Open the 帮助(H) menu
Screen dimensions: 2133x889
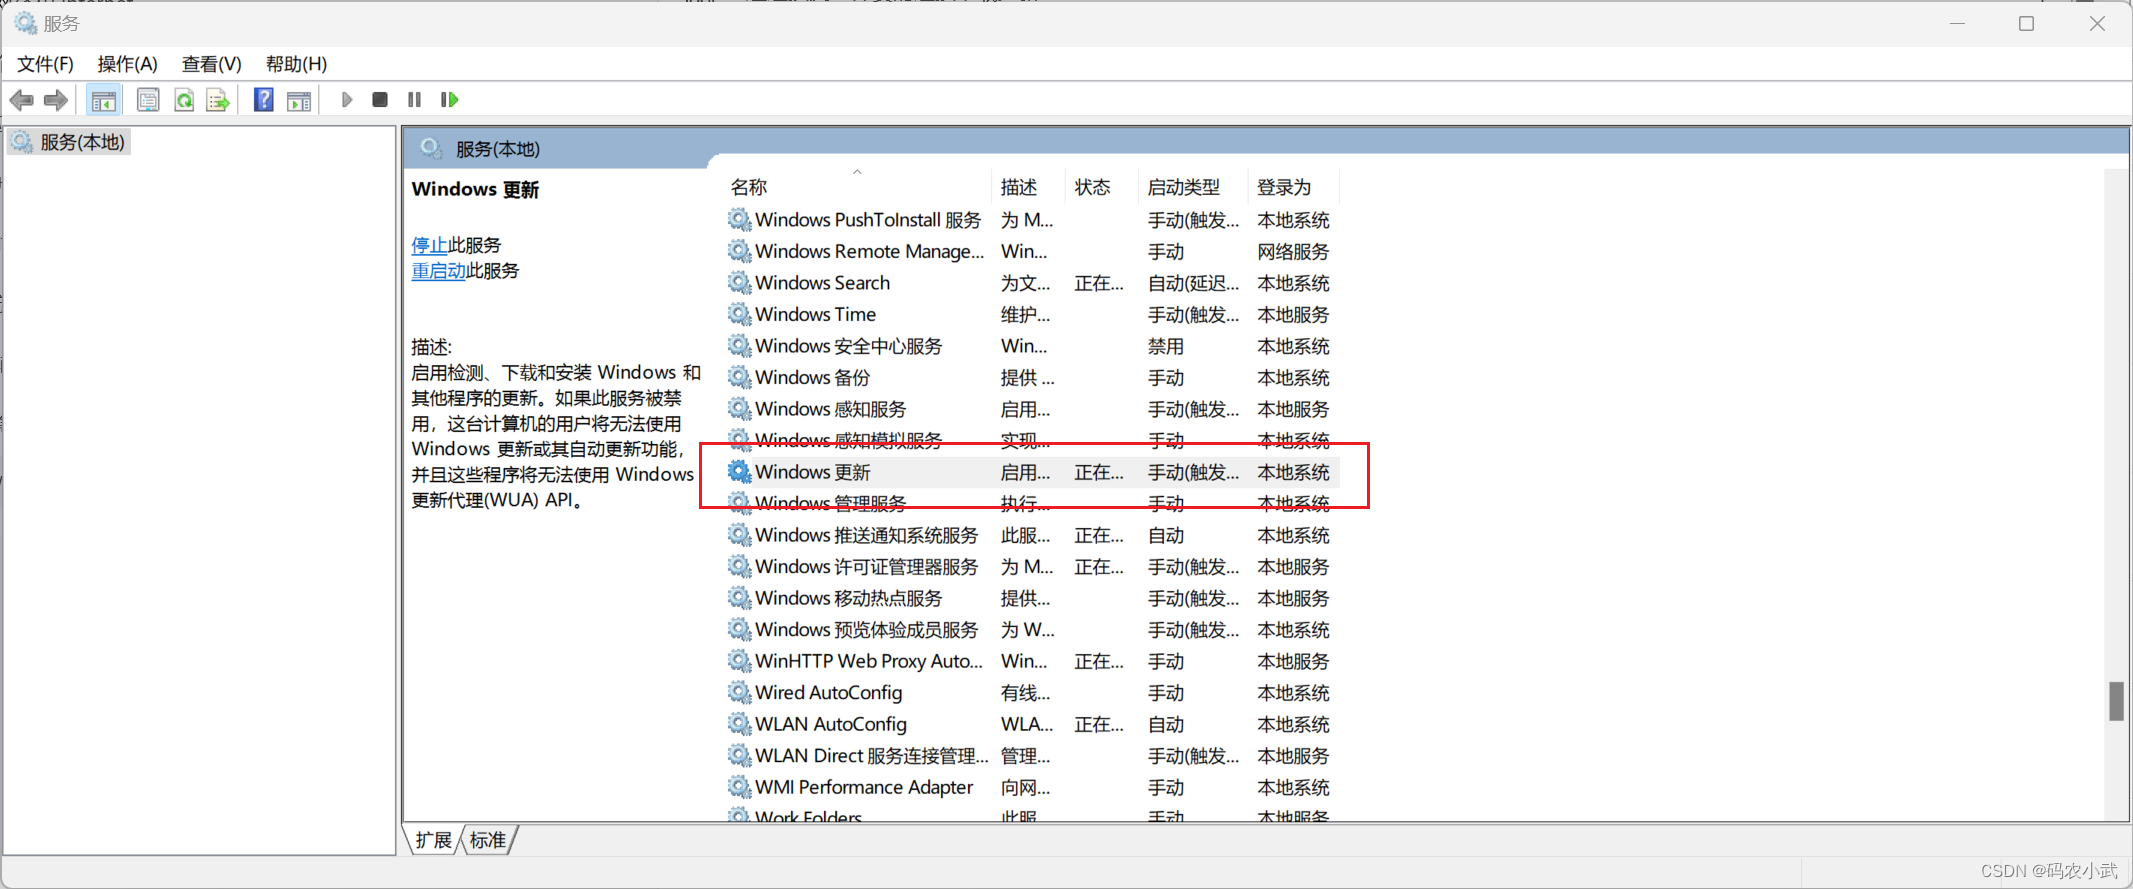tap(296, 64)
